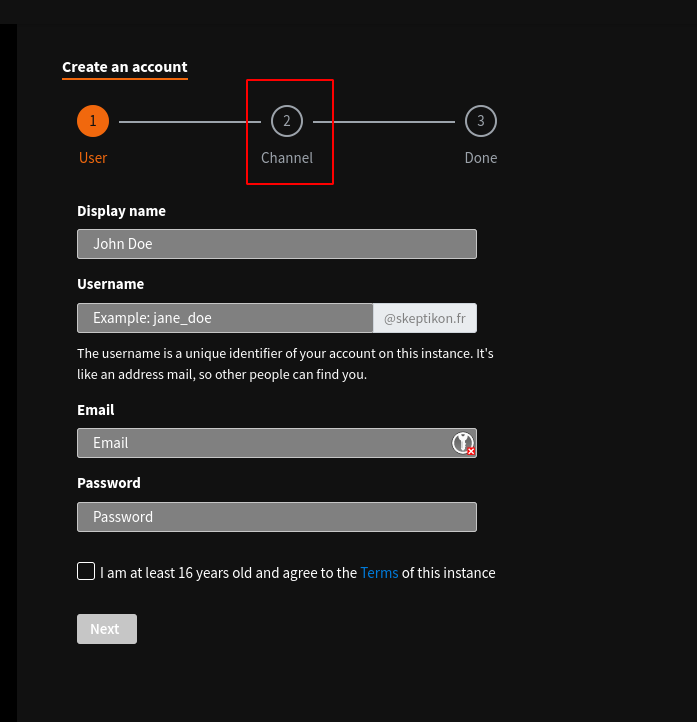The width and height of the screenshot is (697, 722).
Task: Click the @skeptikon.fr domain suffix
Action: click(425, 318)
